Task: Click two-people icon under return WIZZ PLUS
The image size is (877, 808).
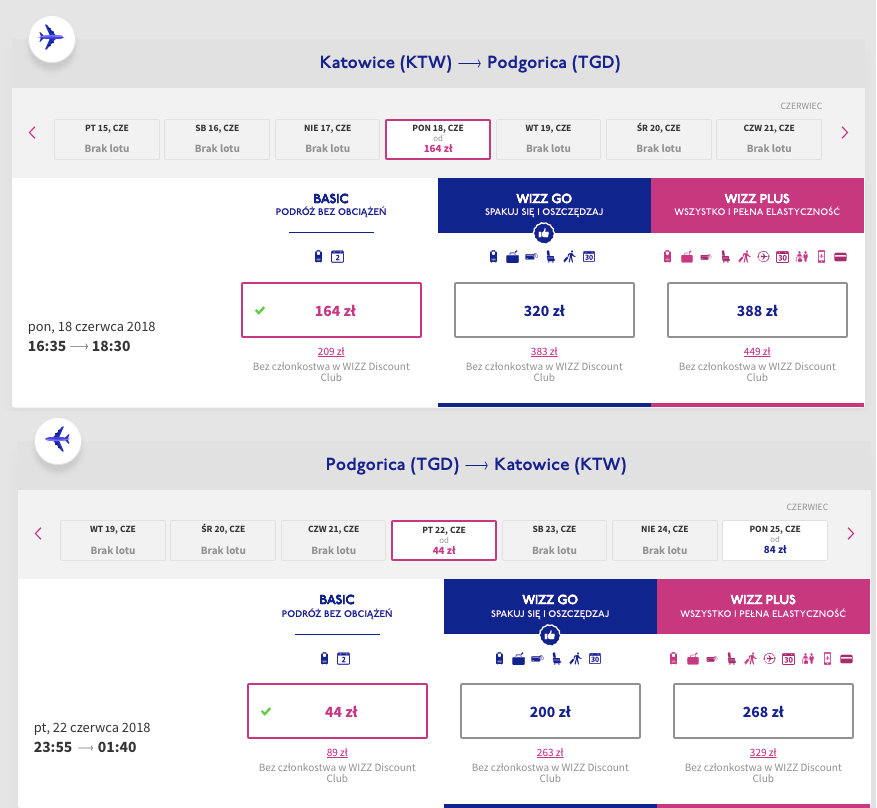Action: pos(808,659)
